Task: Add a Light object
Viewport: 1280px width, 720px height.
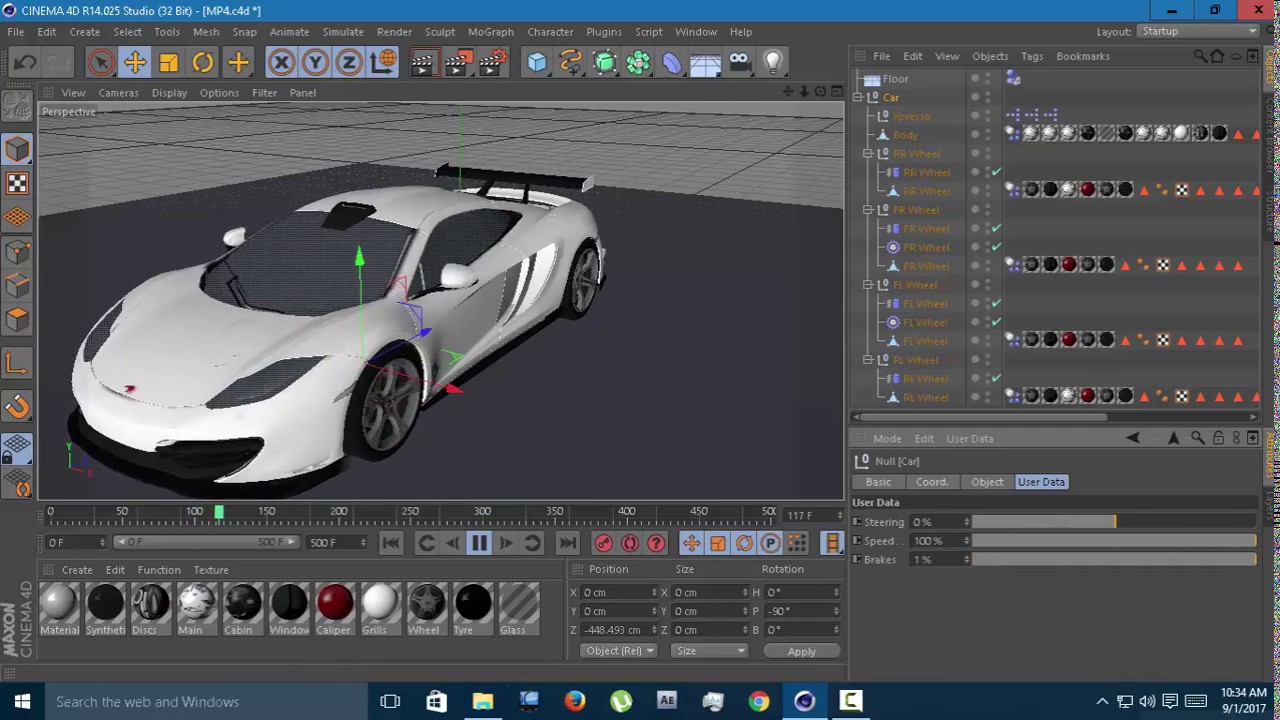Action: [x=773, y=63]
